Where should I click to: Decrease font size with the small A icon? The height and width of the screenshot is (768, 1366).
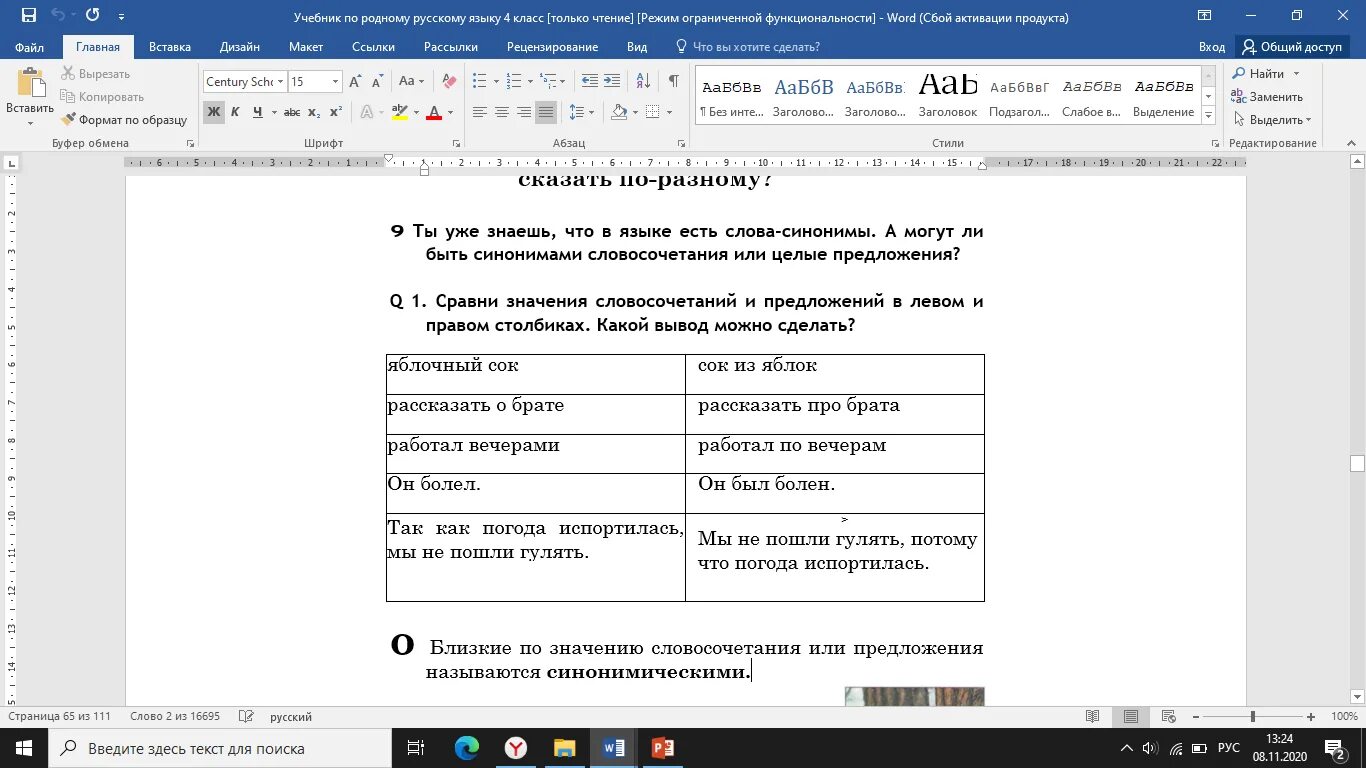(377, 82)
